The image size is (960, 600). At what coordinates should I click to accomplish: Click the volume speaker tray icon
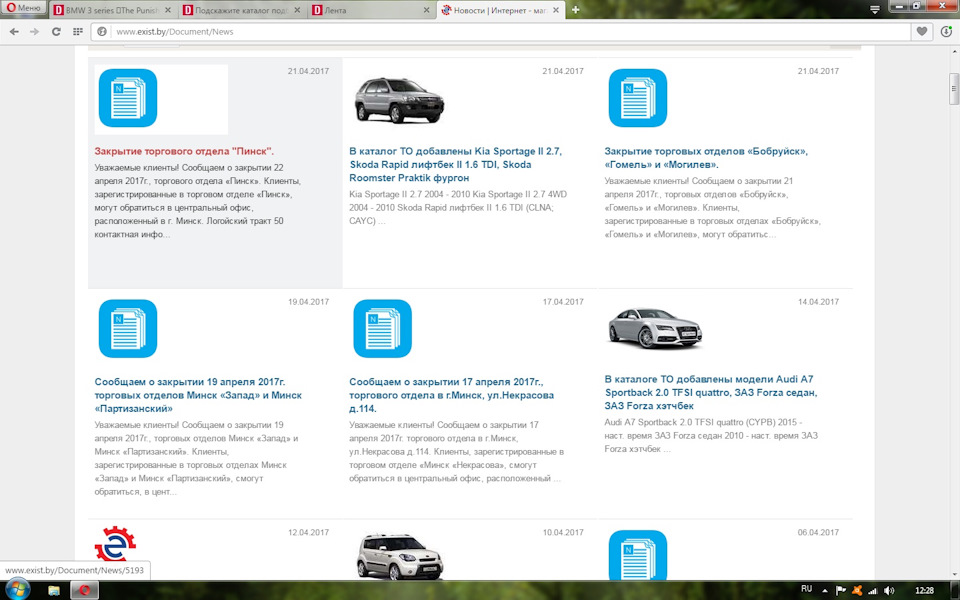click(890, 590)
